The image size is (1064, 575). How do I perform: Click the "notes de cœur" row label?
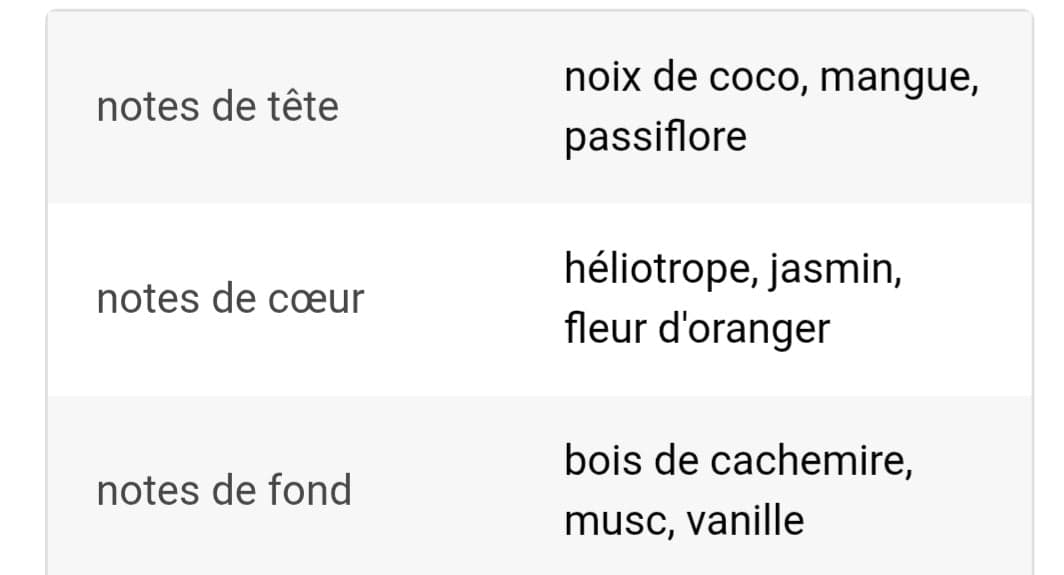click(230, 299)
